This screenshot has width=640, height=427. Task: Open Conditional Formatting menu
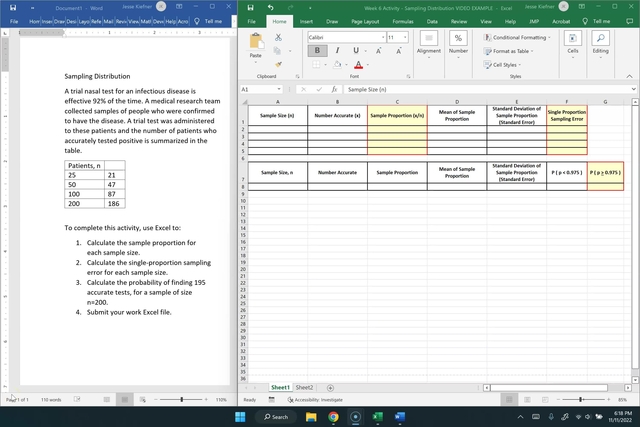pyautogui.click(x=517, y=38)
